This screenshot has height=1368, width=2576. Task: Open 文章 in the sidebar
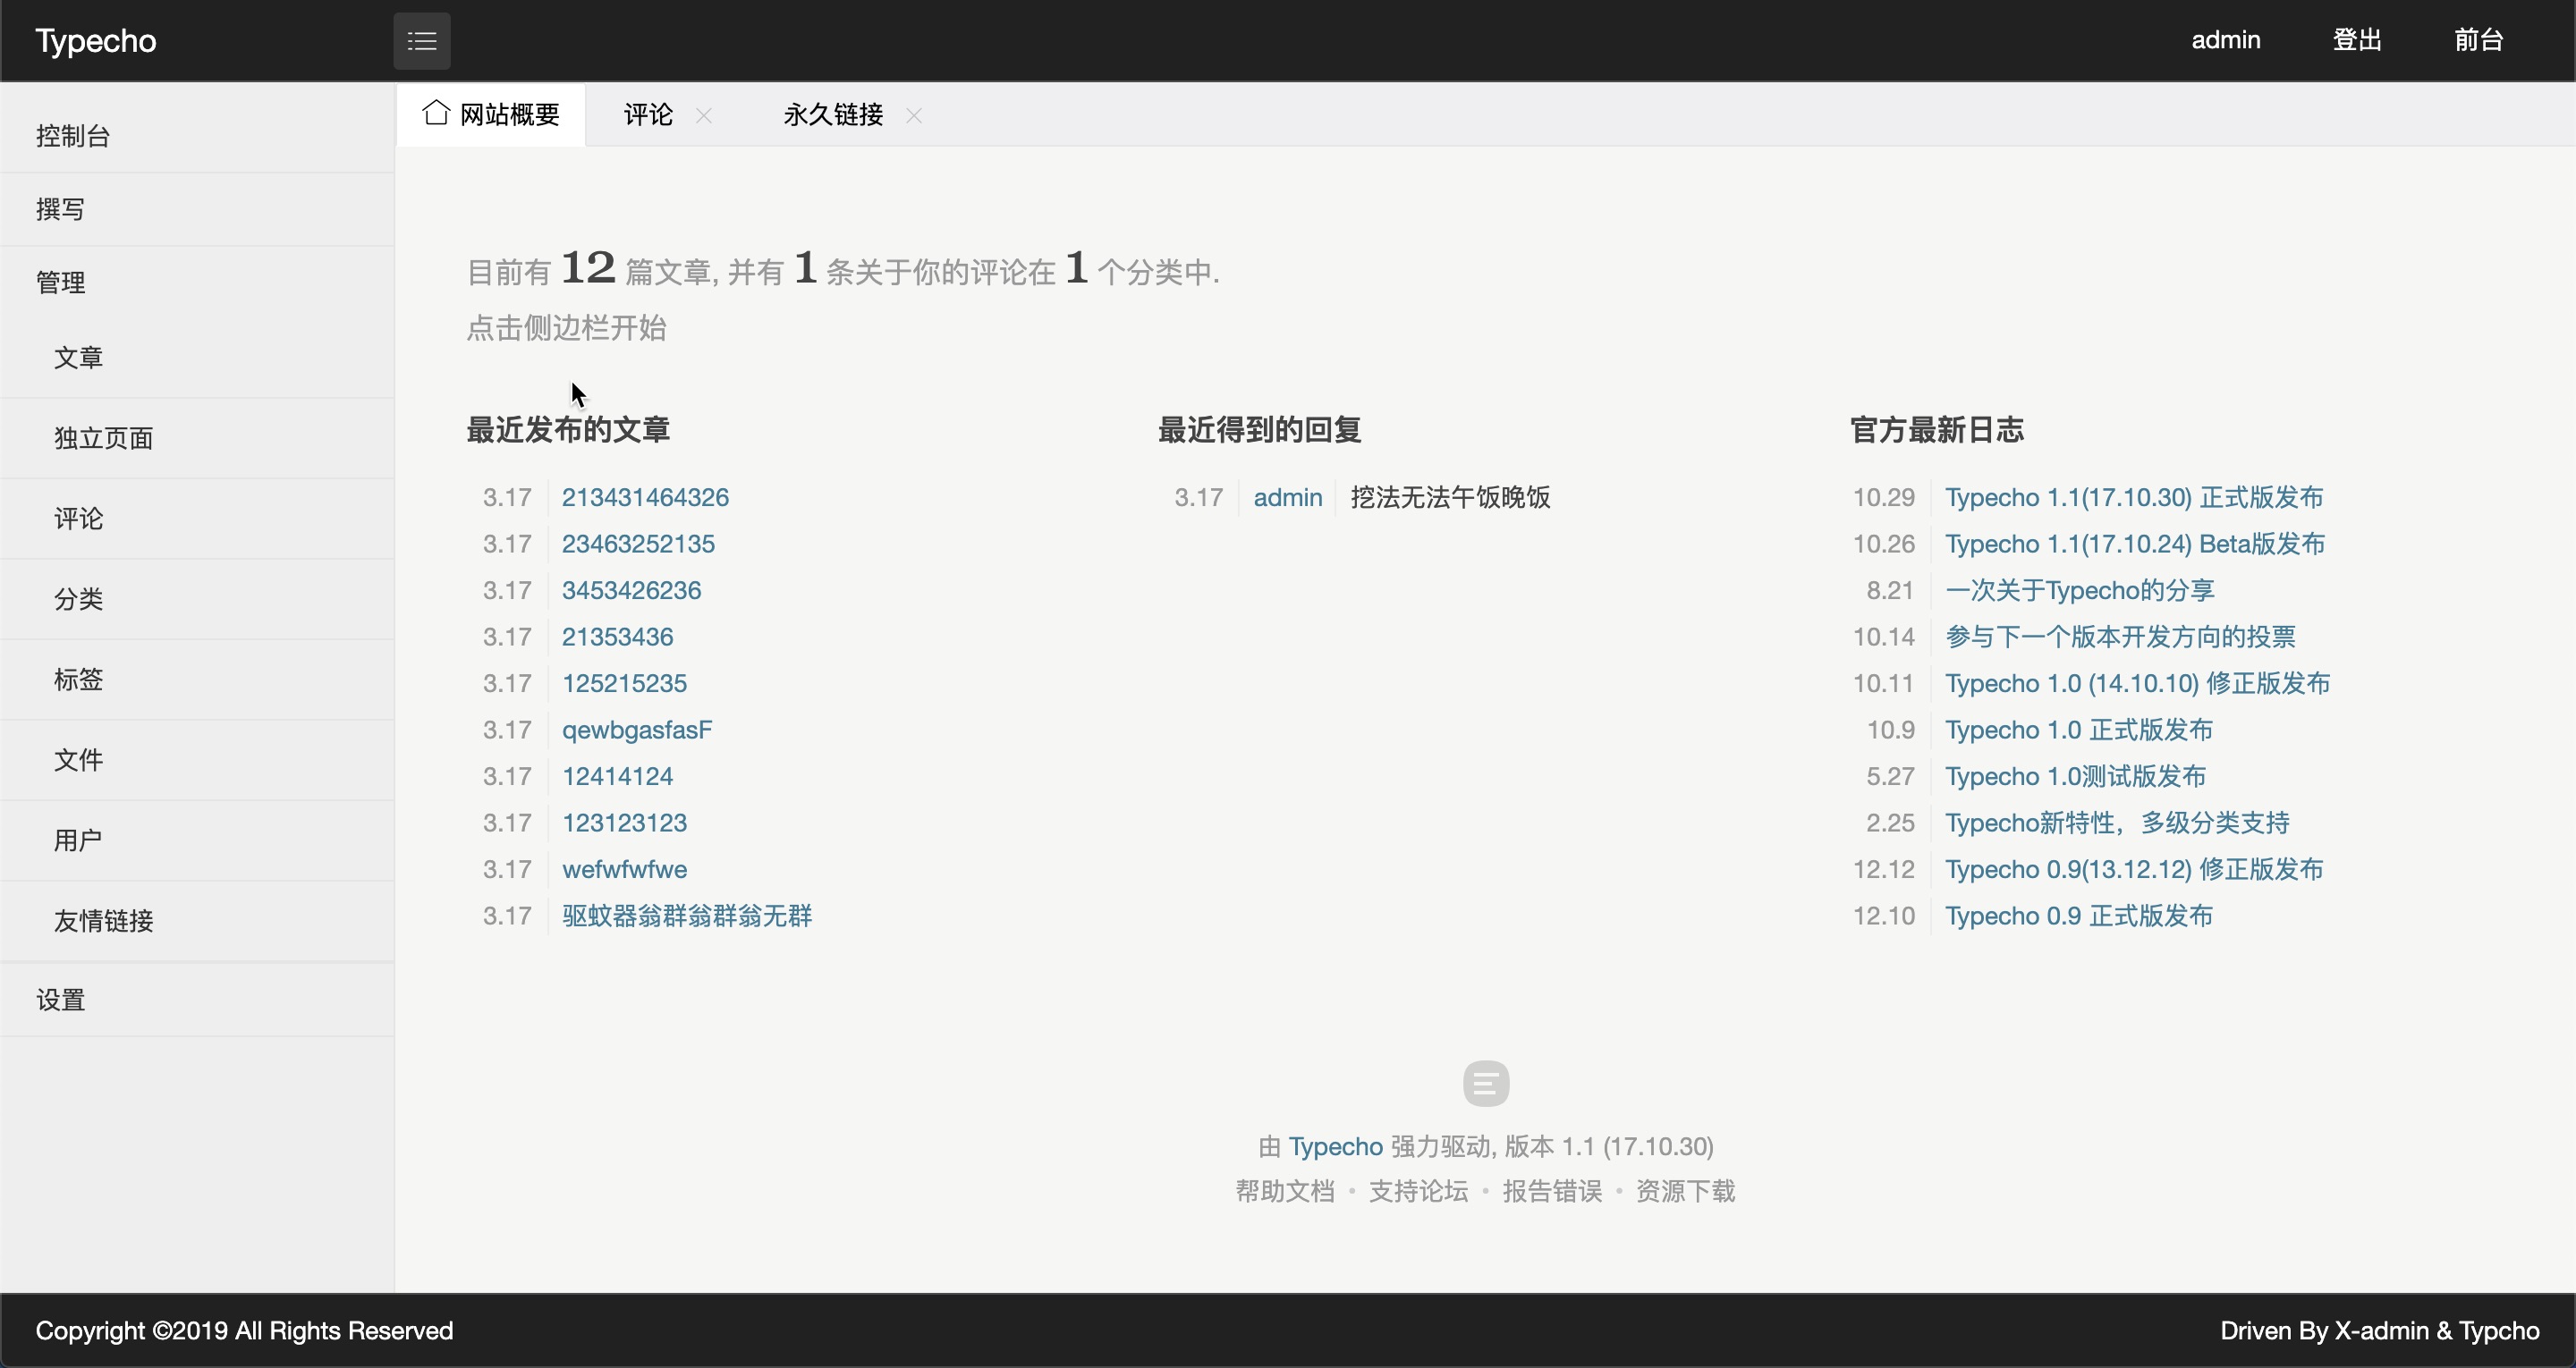pos(78,358)
